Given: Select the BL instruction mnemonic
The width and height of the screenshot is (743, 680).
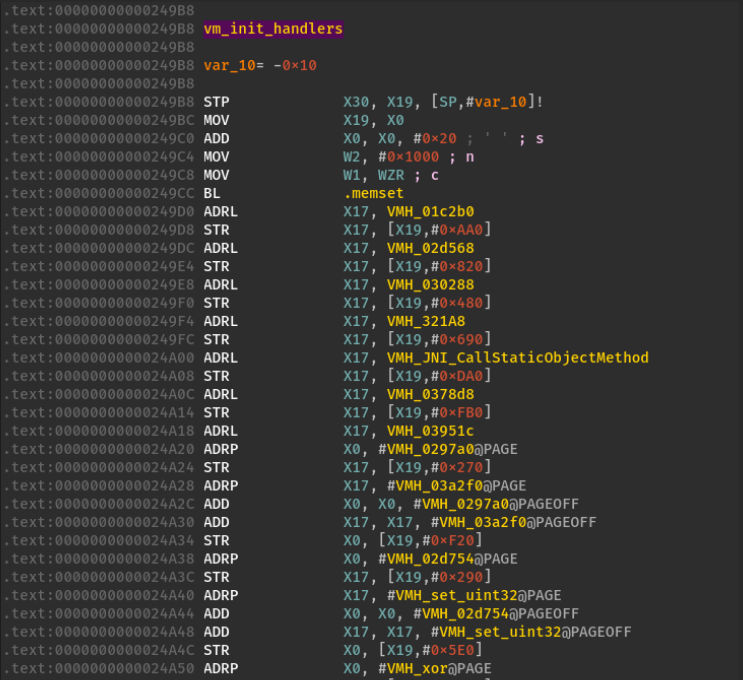Looking at the screenshot, I should 212,193.
